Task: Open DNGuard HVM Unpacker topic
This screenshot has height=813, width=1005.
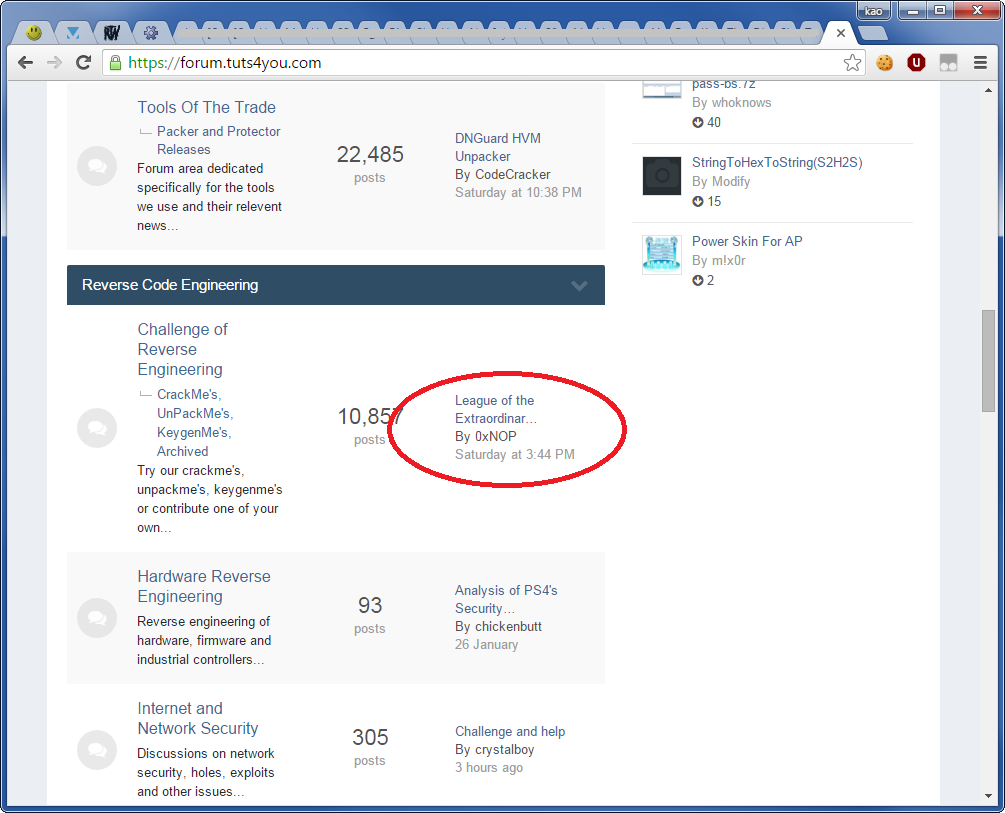Action: (497, 147)
